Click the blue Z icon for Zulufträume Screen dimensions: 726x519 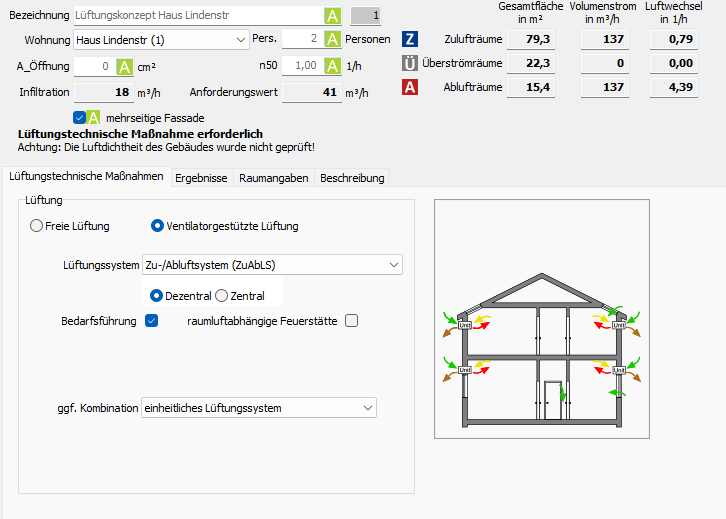tap(410, 40)
